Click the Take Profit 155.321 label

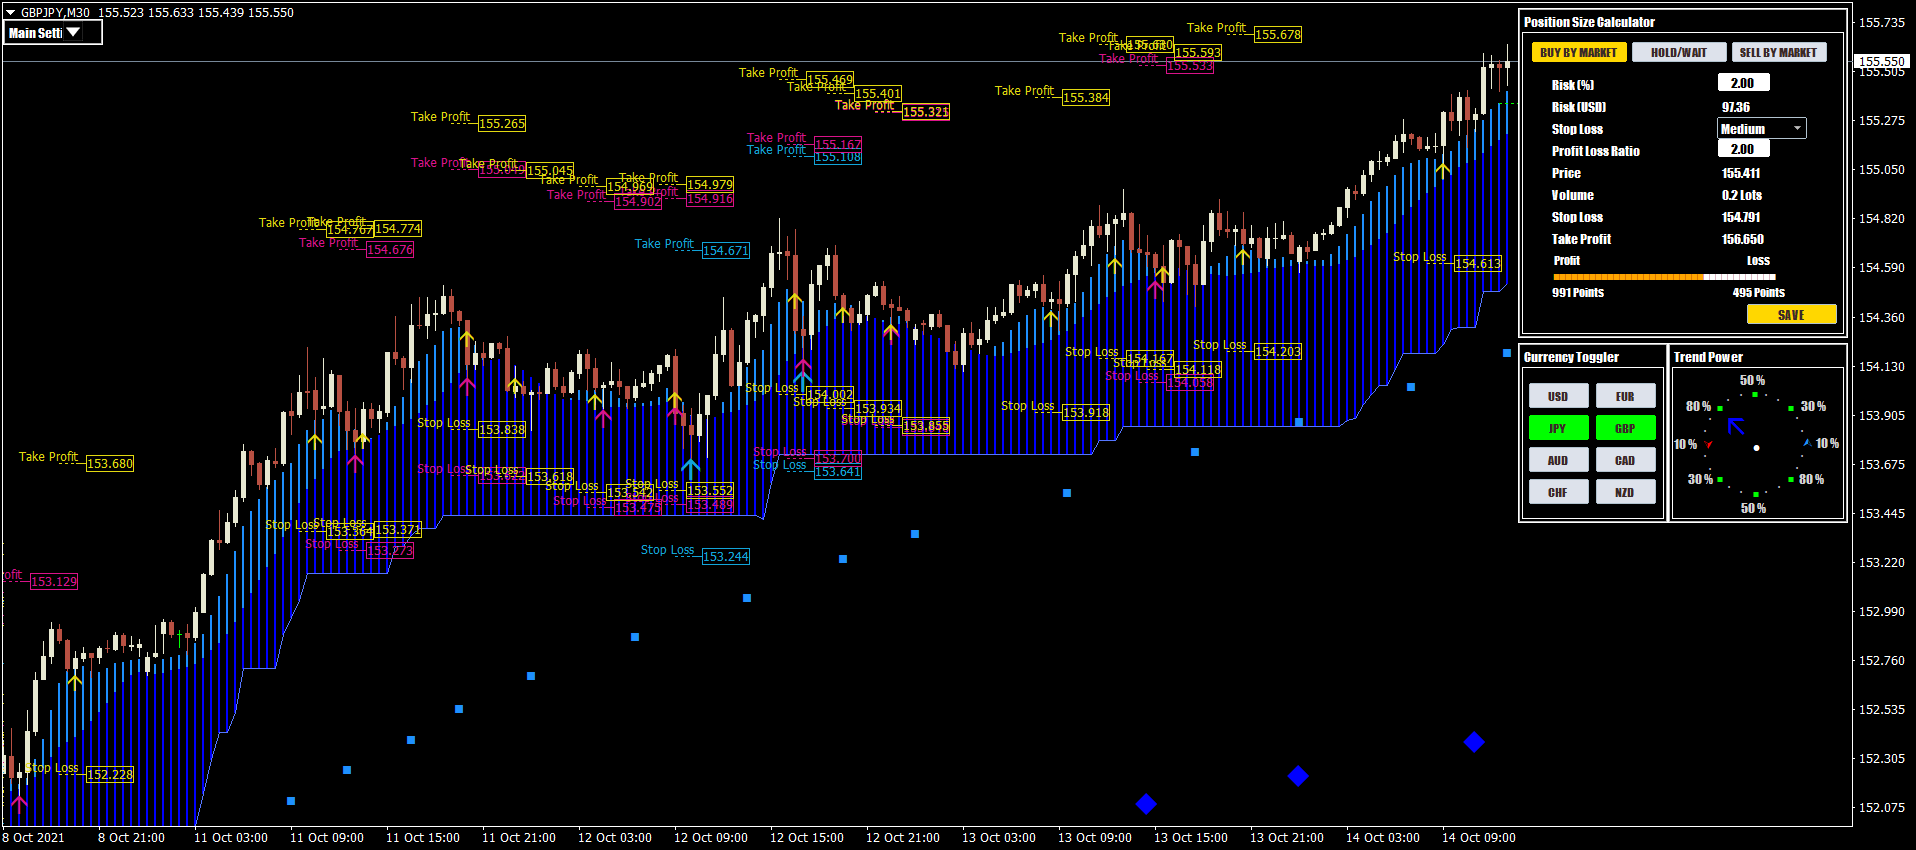tap(925, 111)
